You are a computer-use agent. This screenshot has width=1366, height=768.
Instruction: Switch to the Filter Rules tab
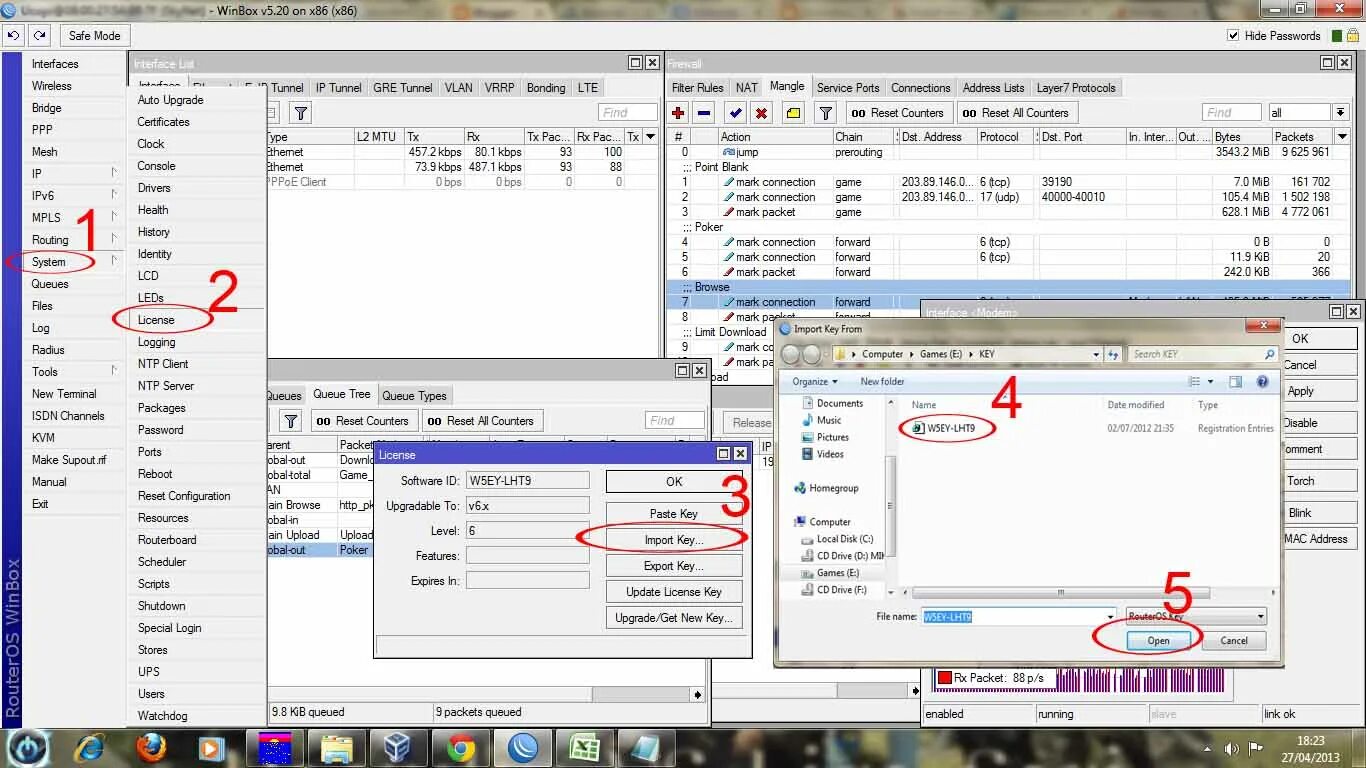coord(698,88)
